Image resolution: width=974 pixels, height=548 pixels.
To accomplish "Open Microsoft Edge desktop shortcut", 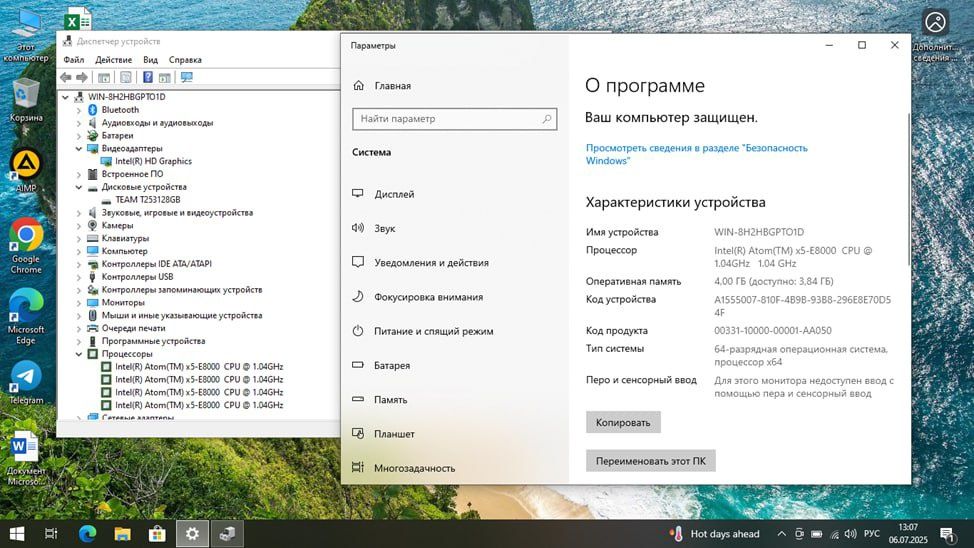I will click(26, 317).
